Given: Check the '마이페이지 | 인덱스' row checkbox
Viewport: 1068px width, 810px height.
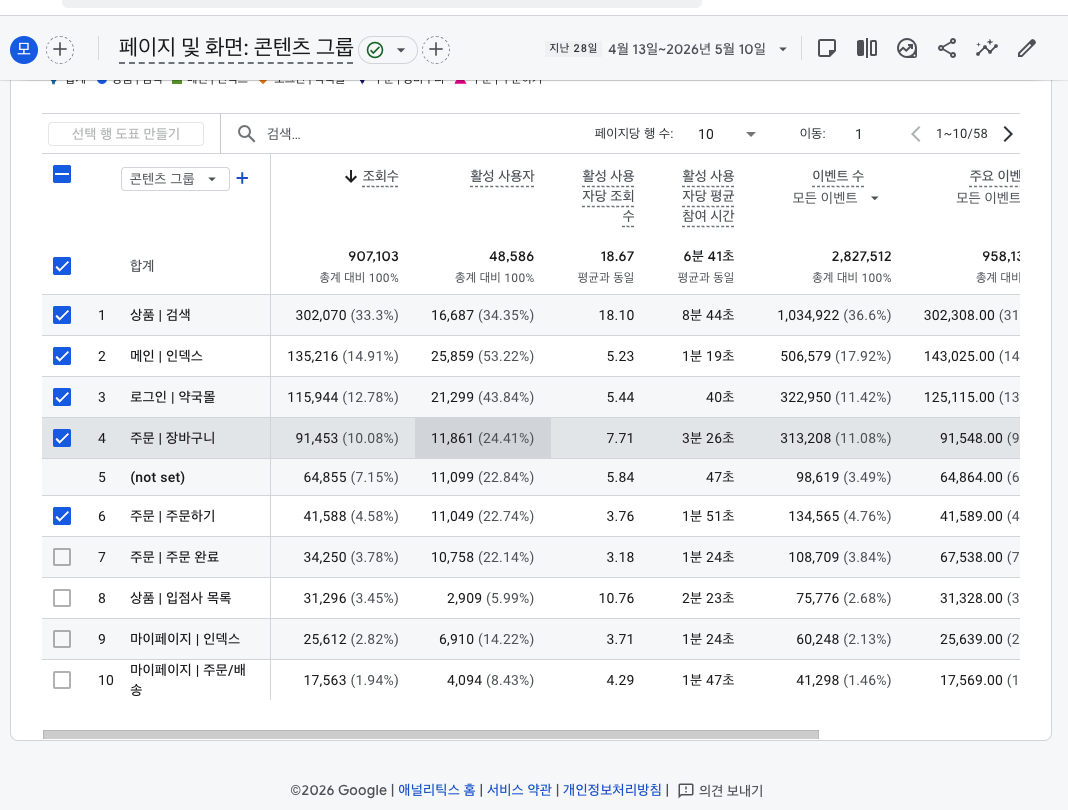Looking at the screenshot, I should (62, 639).
